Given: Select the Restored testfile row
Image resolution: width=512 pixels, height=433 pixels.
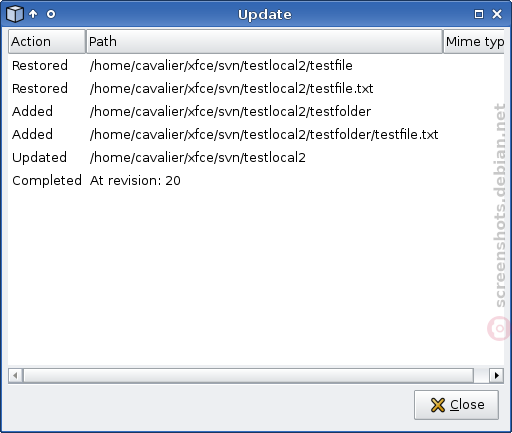Looking at the screenshot, I should (256, 65).
